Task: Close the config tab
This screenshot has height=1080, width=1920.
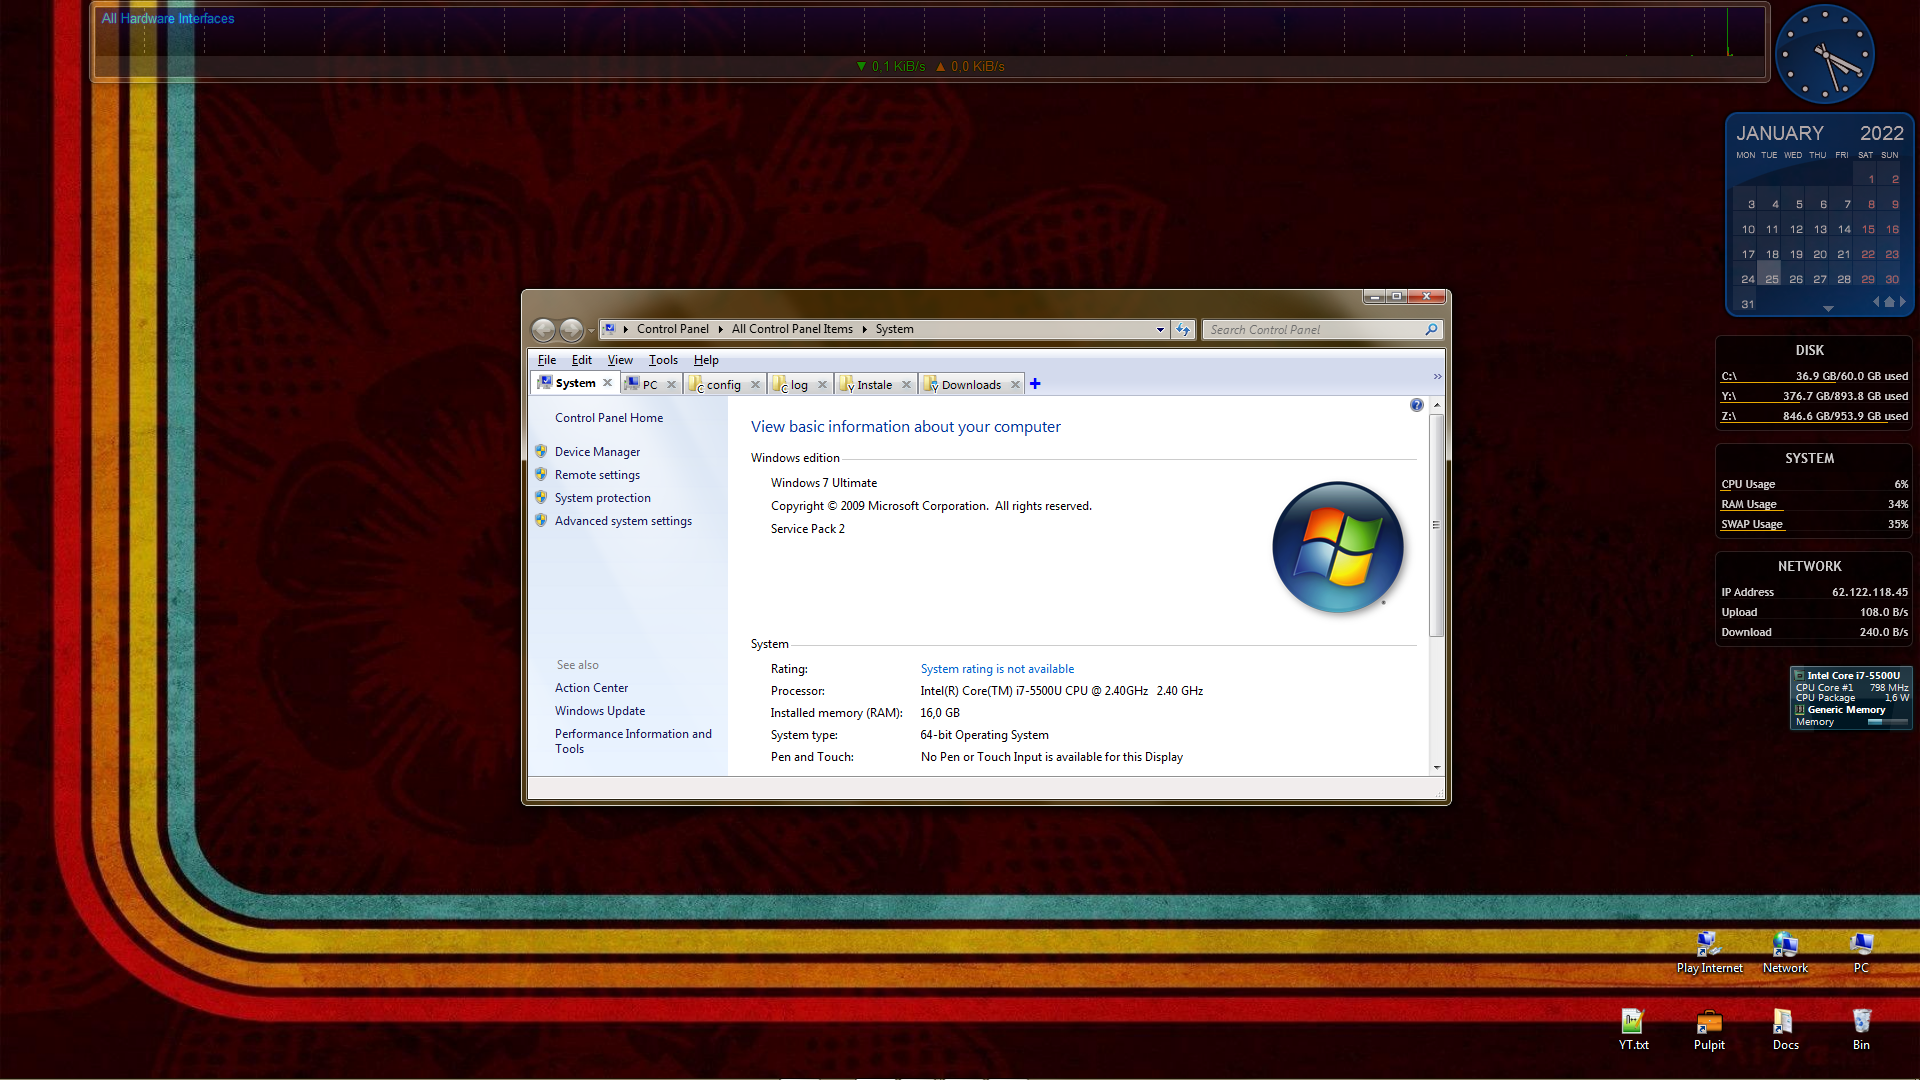Action: (755, 385)
